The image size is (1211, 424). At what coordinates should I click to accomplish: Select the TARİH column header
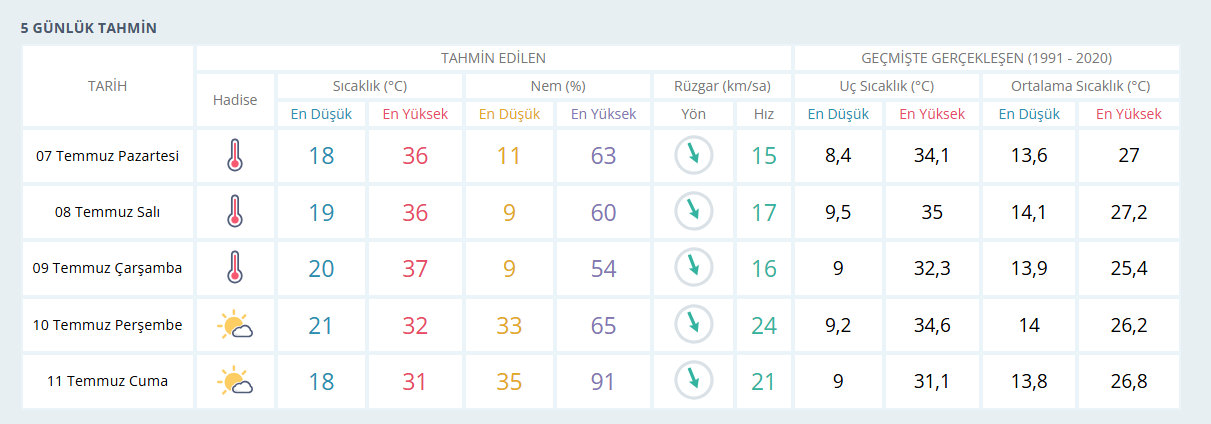pos(108,86)
